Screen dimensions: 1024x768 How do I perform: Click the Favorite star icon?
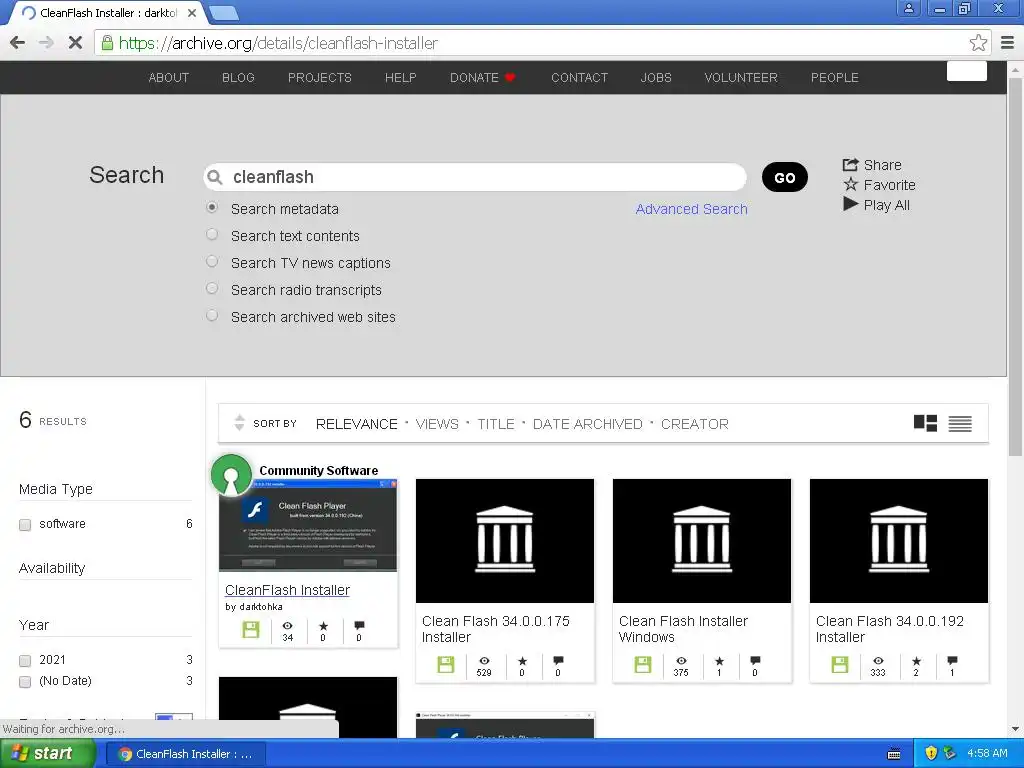pos(850,185)
